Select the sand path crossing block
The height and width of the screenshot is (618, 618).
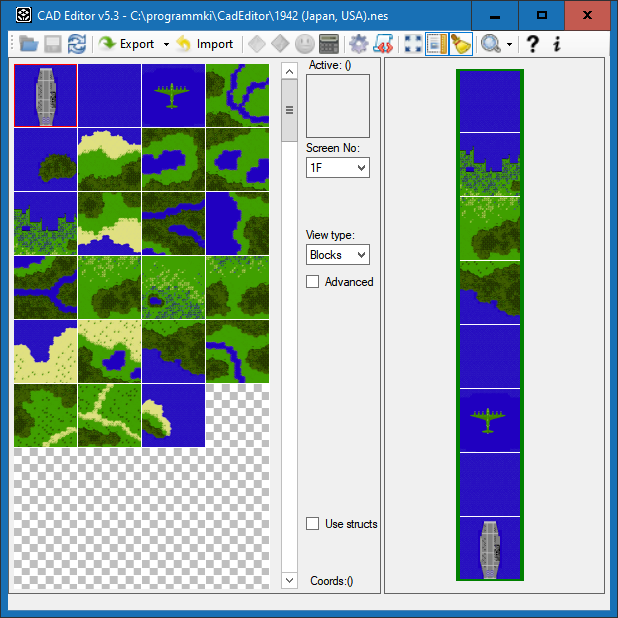[110, 415]
